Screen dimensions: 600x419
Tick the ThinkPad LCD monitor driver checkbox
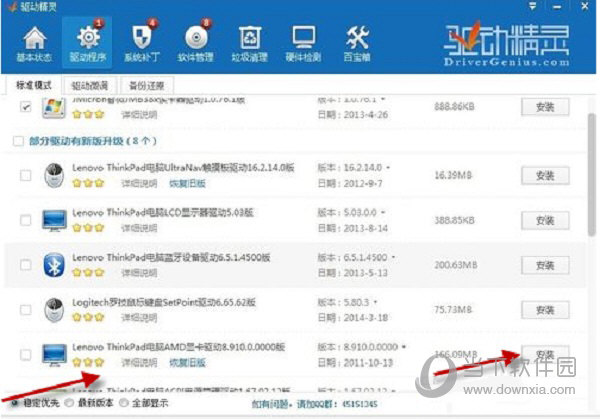[25, 221]
